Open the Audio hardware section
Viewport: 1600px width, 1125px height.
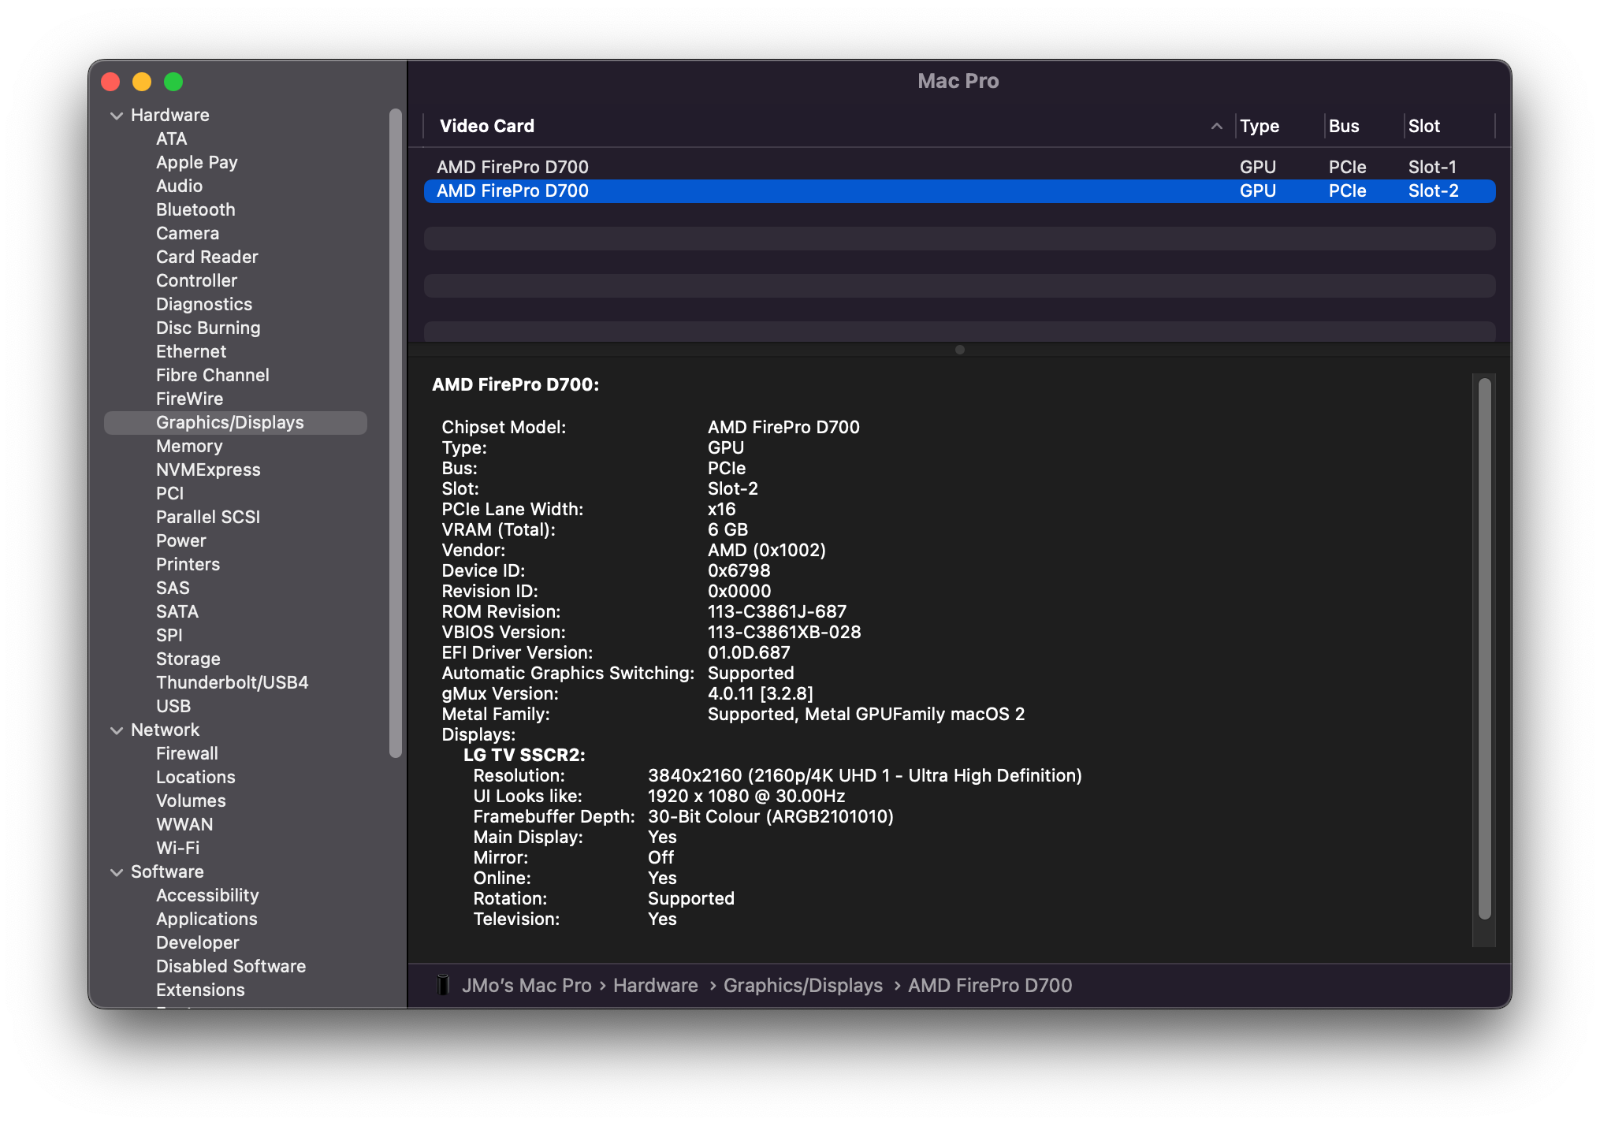[179, 186]
